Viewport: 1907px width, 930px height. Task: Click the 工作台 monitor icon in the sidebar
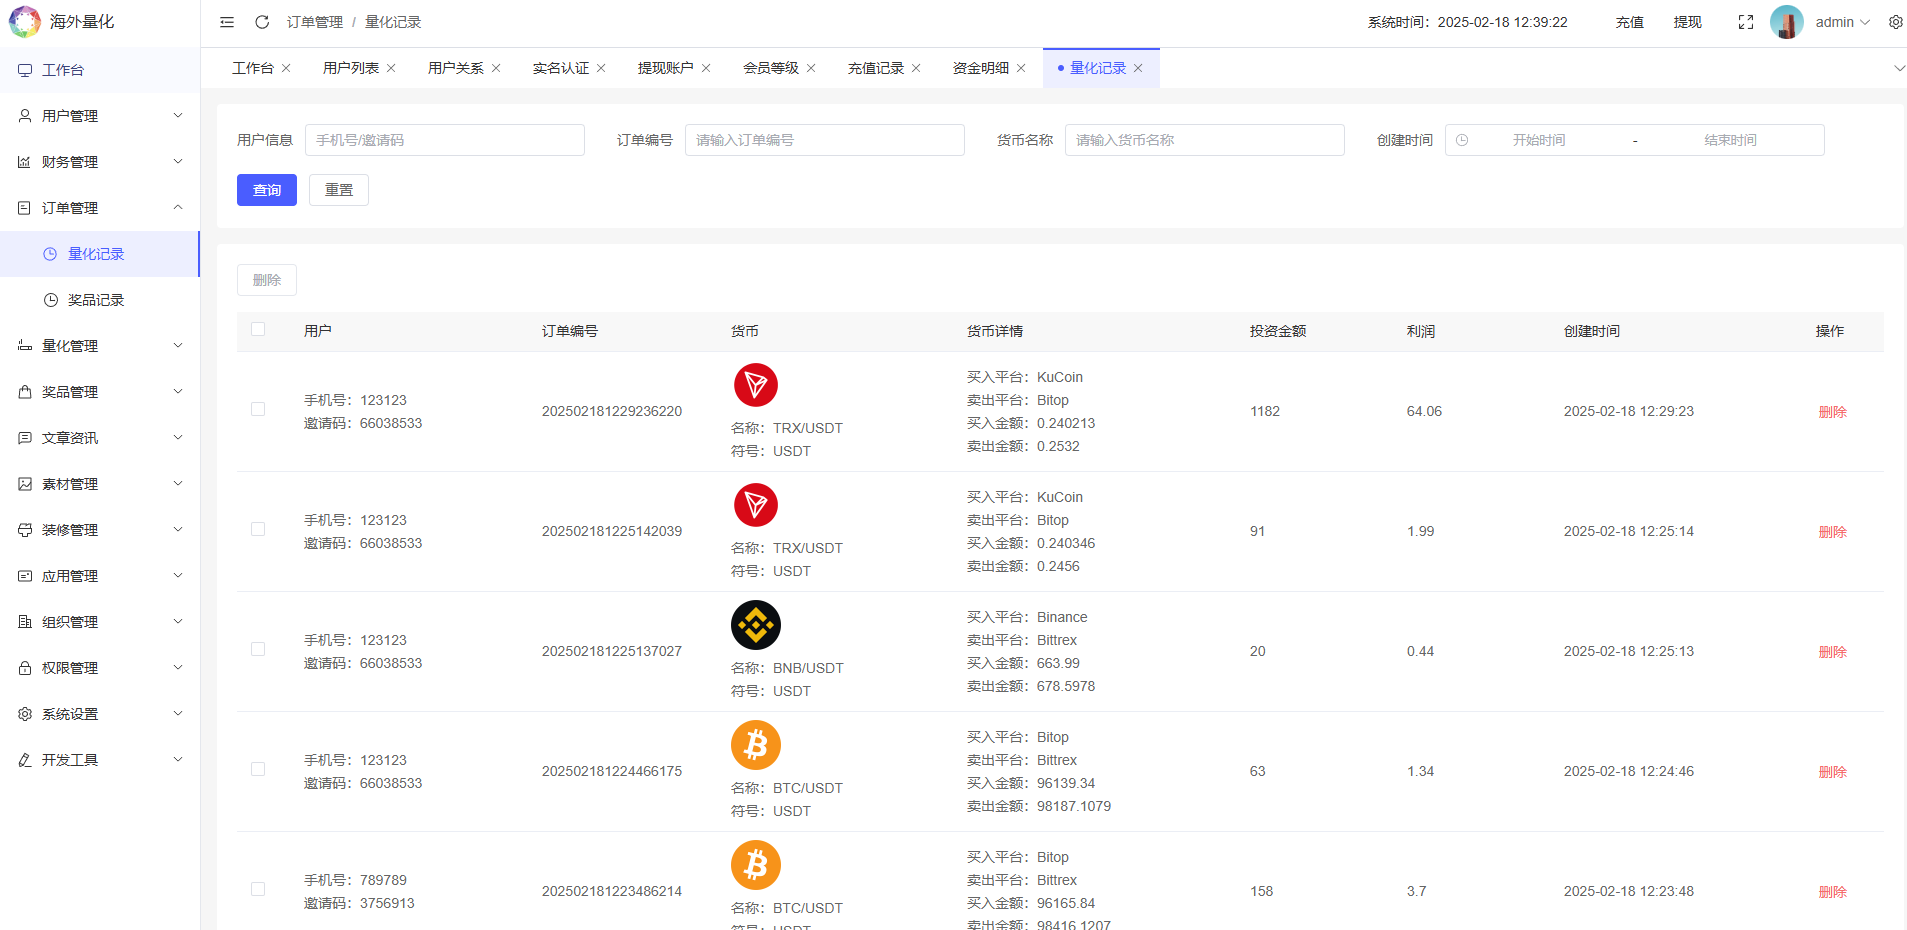coord(25,70)
